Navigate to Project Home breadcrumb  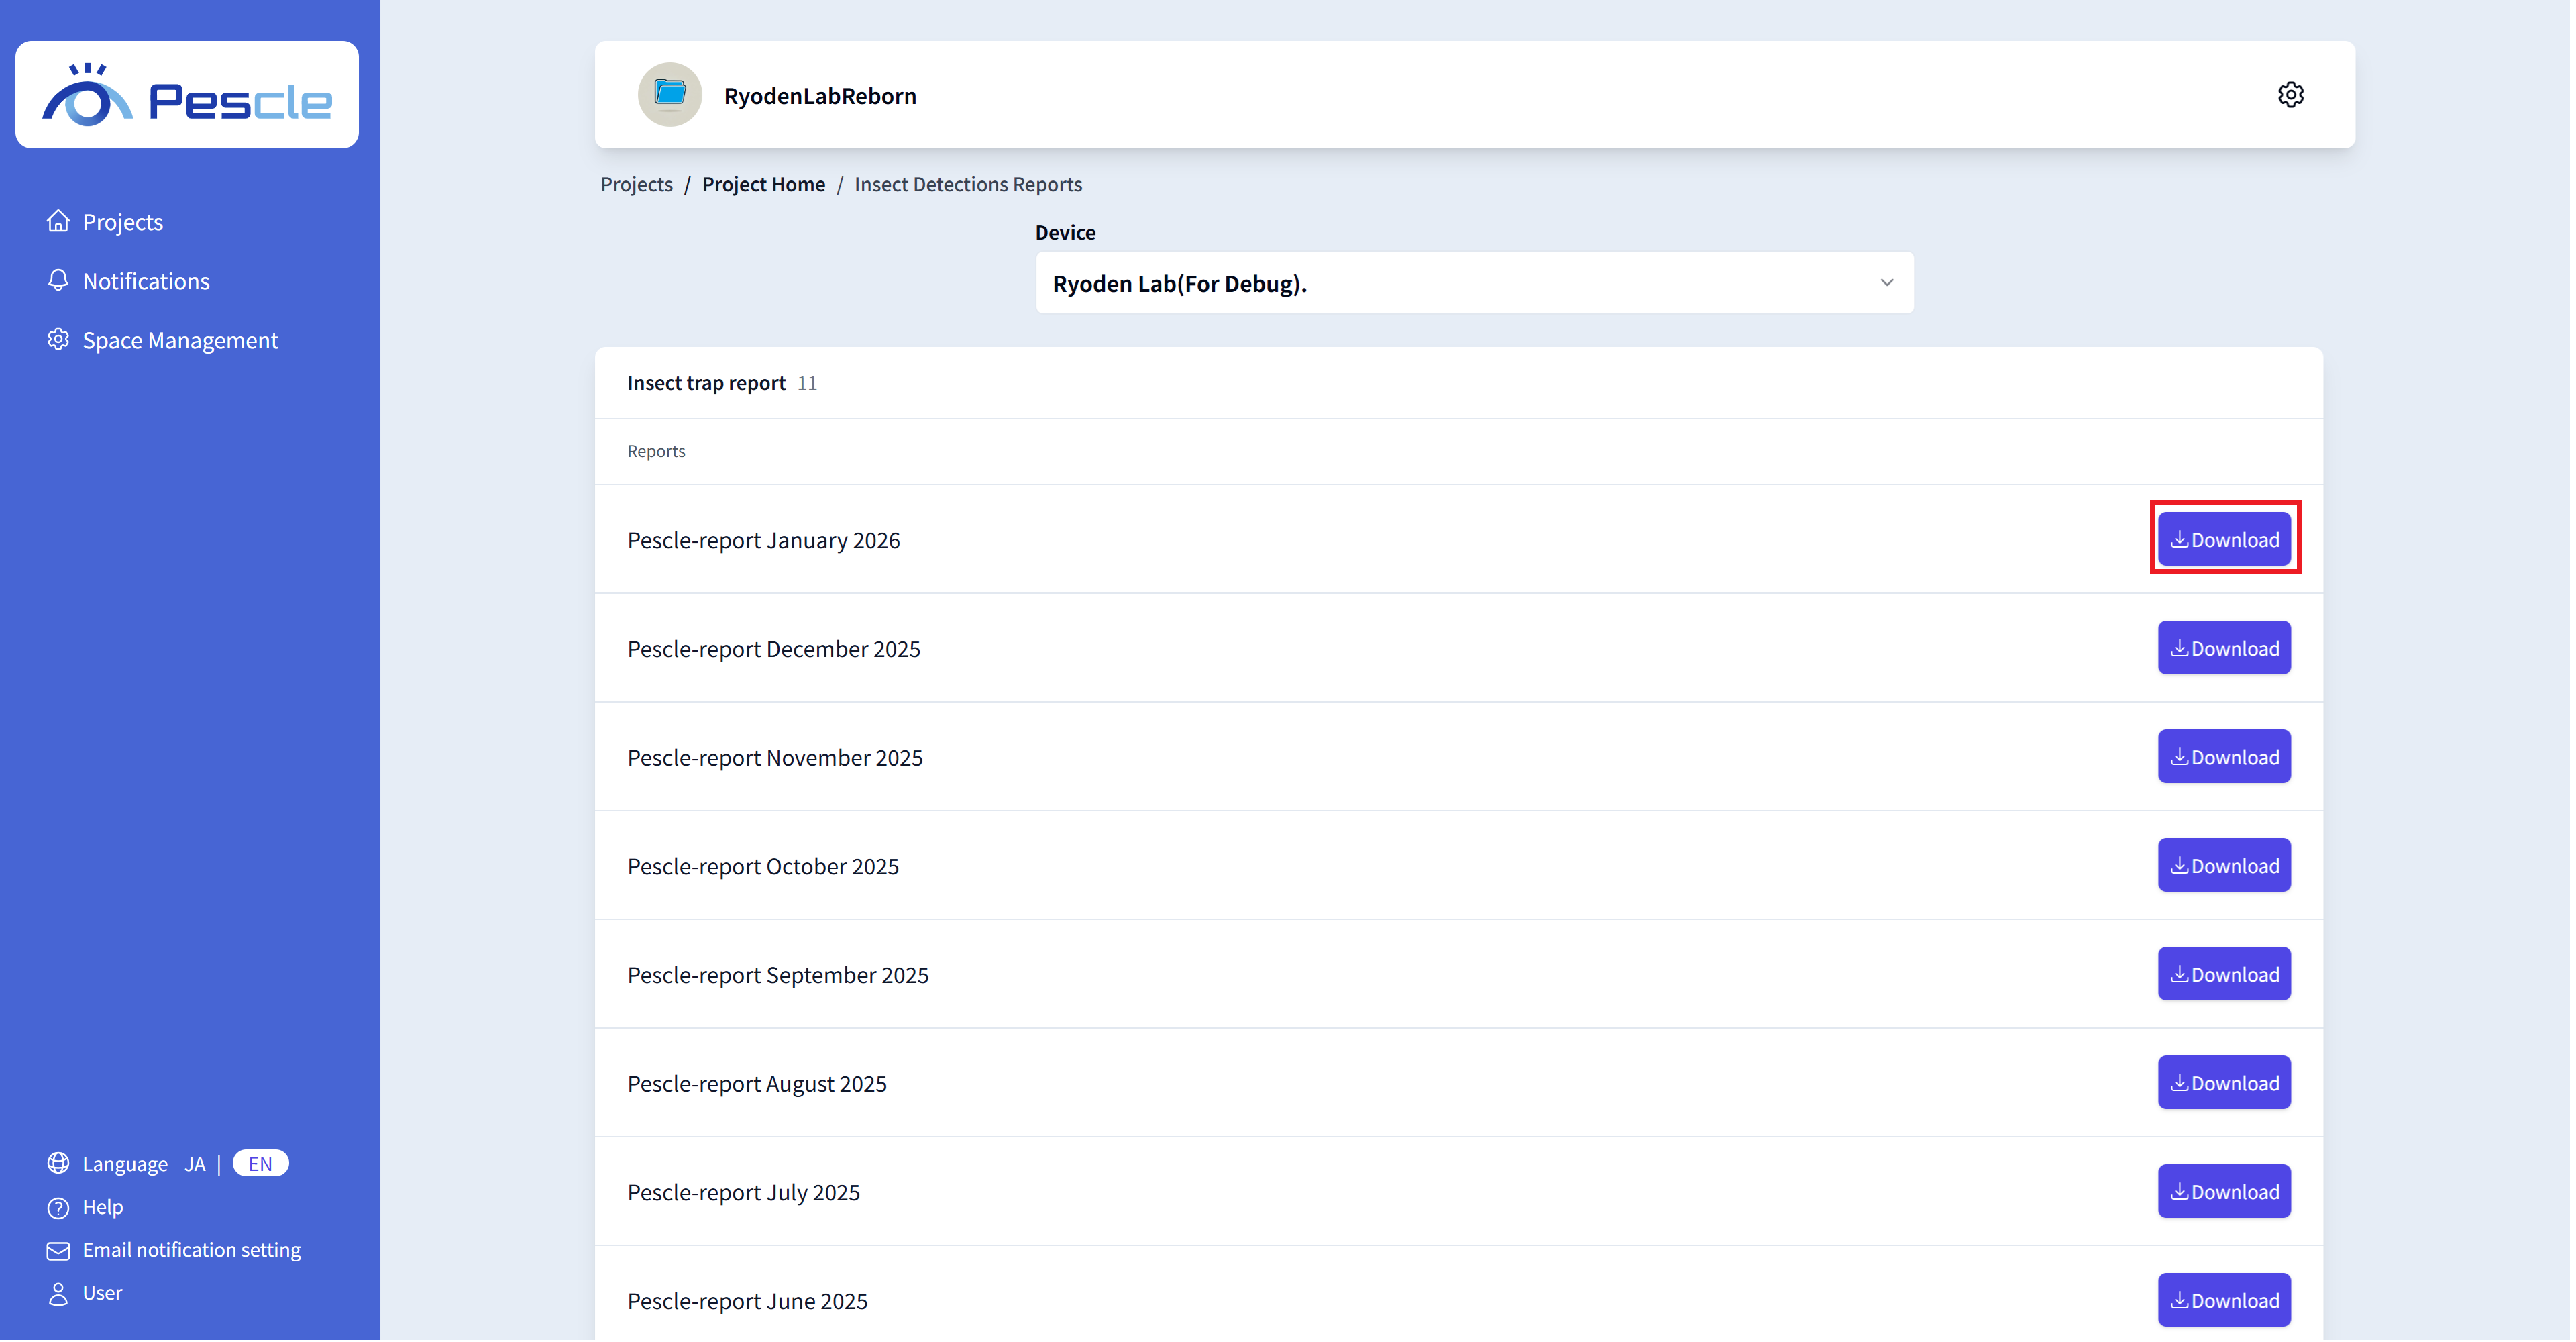[763, 184]
